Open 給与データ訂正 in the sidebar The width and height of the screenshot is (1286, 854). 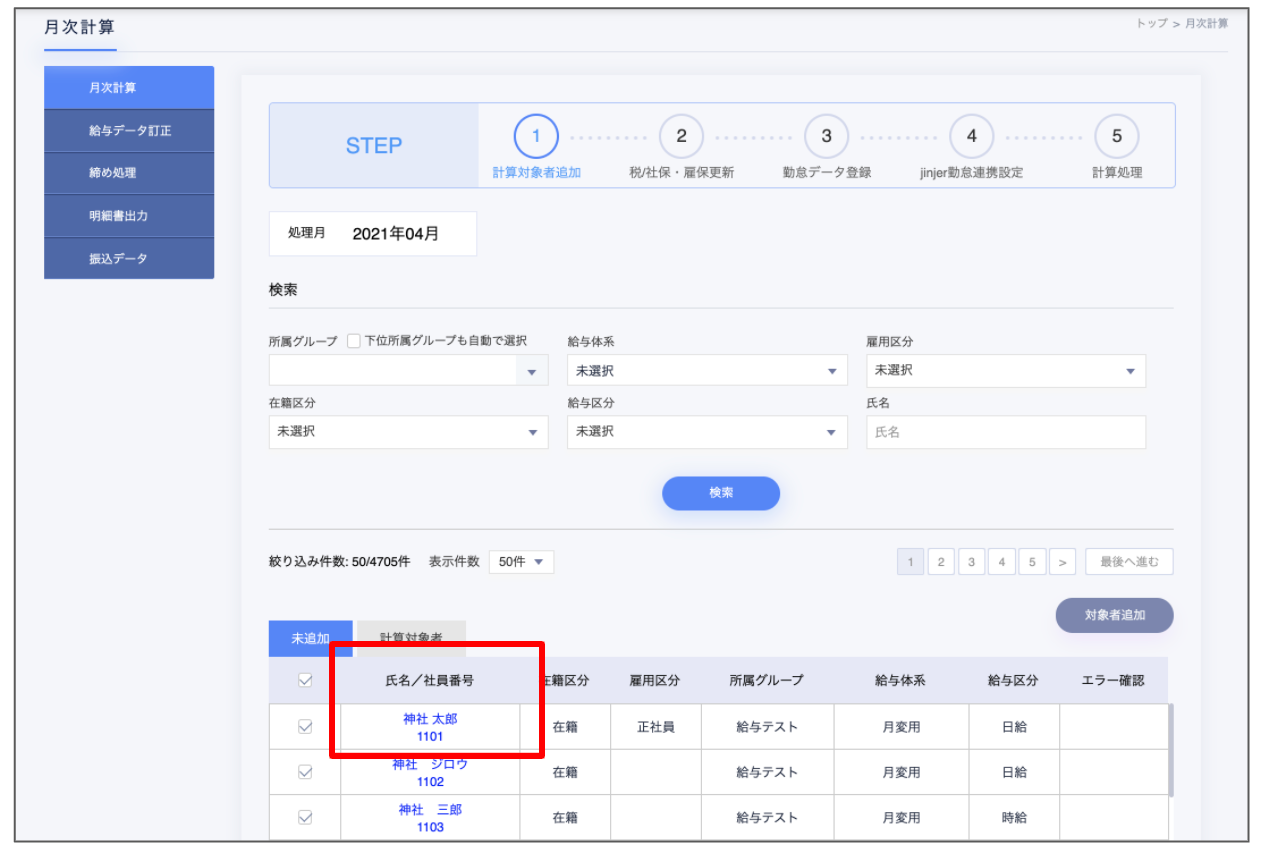tap(129, 130)
